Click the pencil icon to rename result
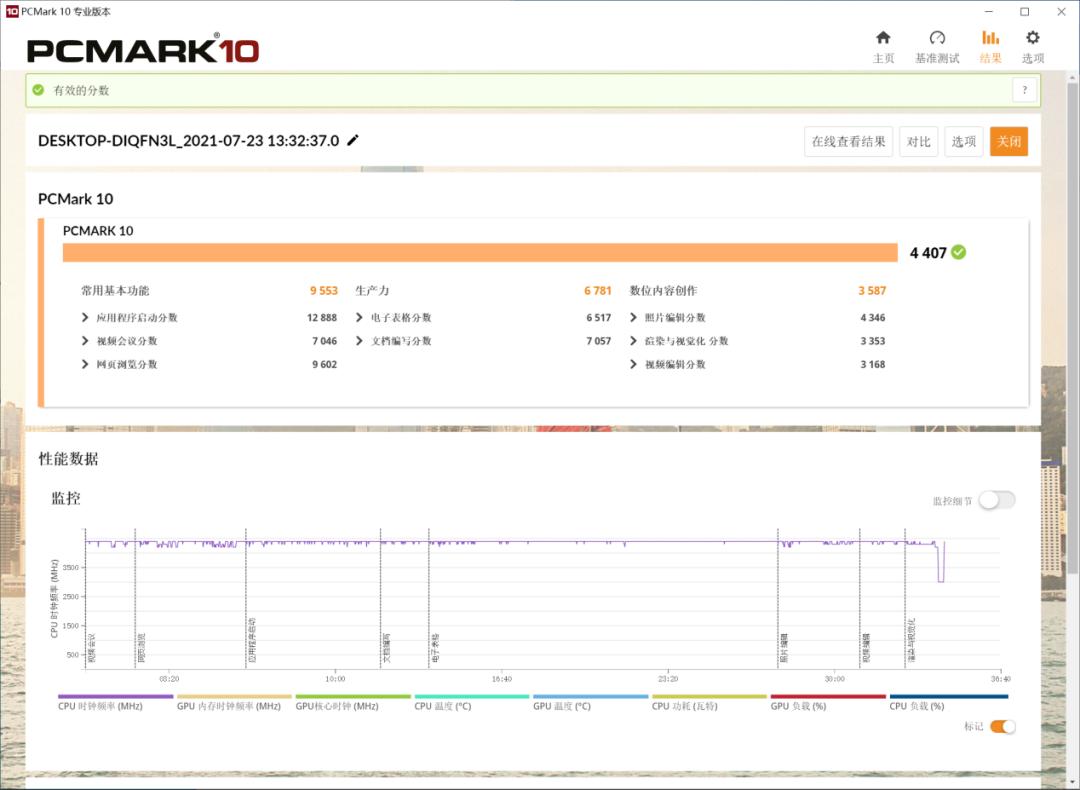This screenshot has width=1080, height=790. pos(353,141)
